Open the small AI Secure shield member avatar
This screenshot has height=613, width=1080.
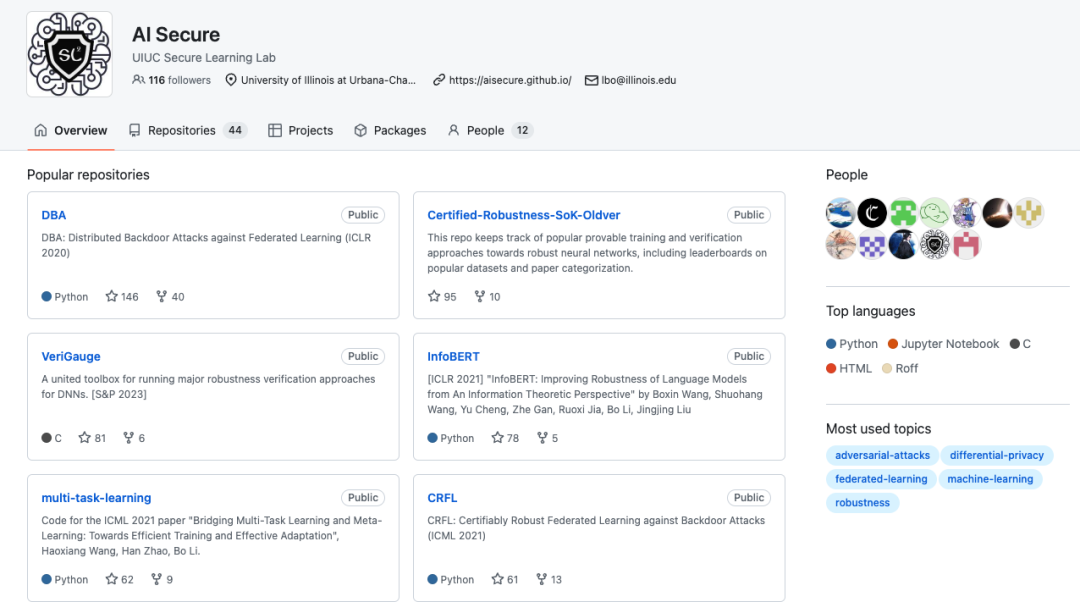tap(935, 245)
